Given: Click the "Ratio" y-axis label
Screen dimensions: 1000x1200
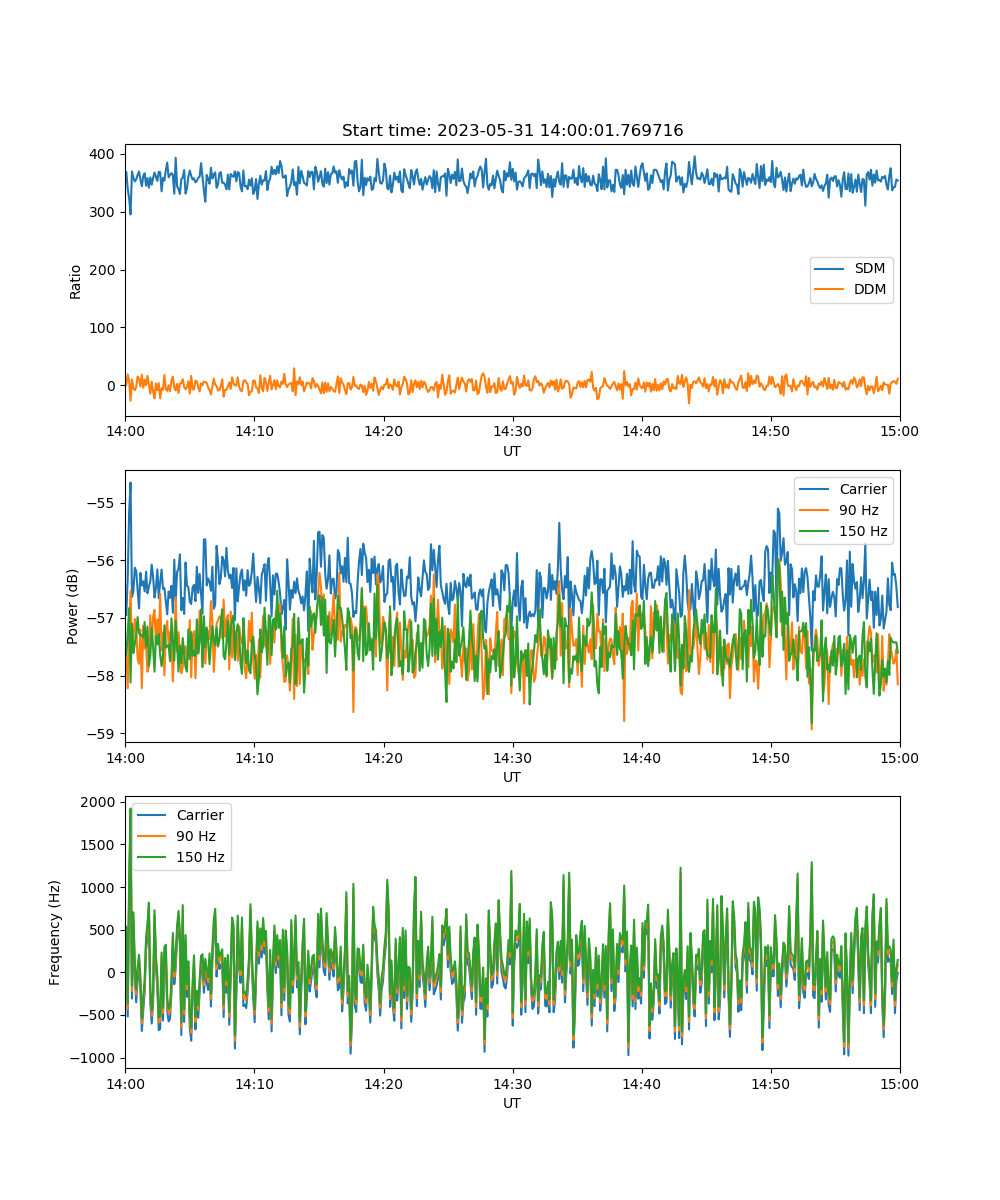Looking at the screenshot, I should tap(76, 280).
